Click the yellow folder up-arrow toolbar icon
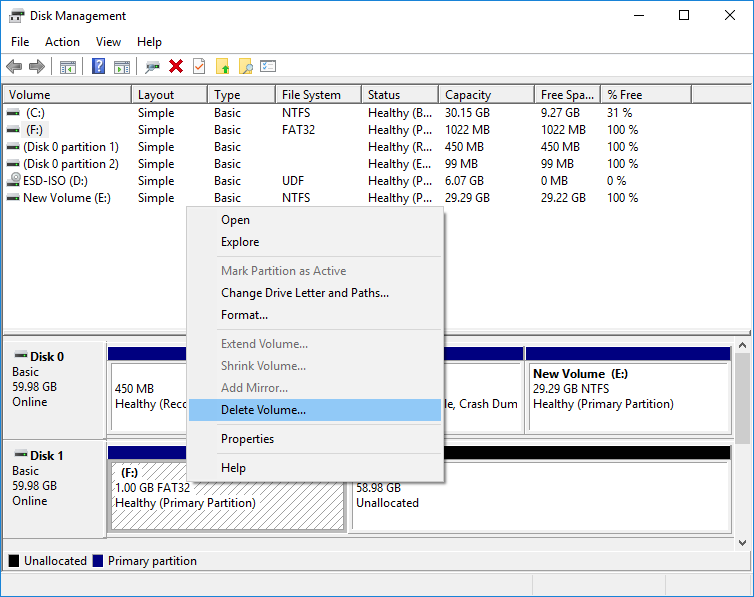The height and width of the screenshot is (597, 754). (x=223, y=66)
